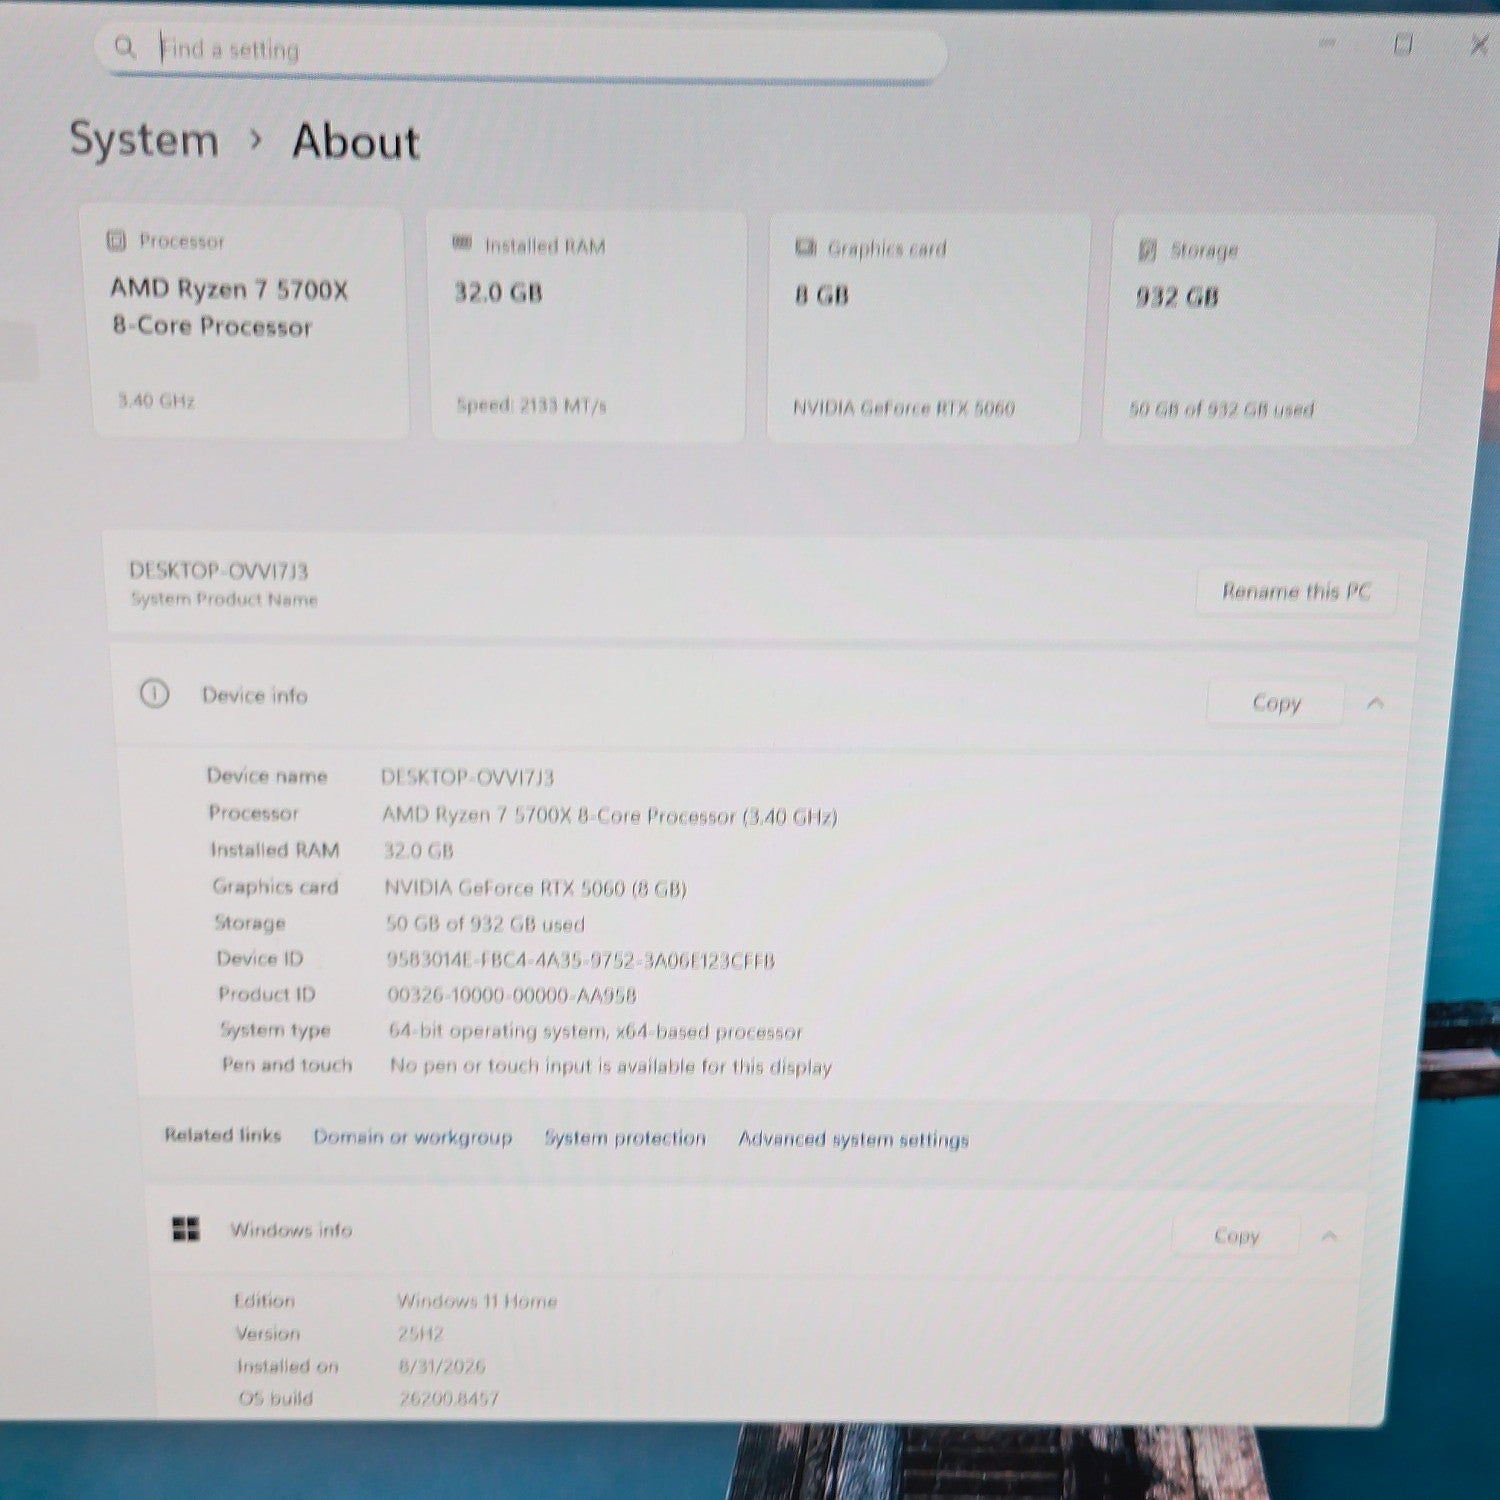Click "8 GB" in the Graphics card tile
Screen dimensions: 1500x1500
coord(822,295)
